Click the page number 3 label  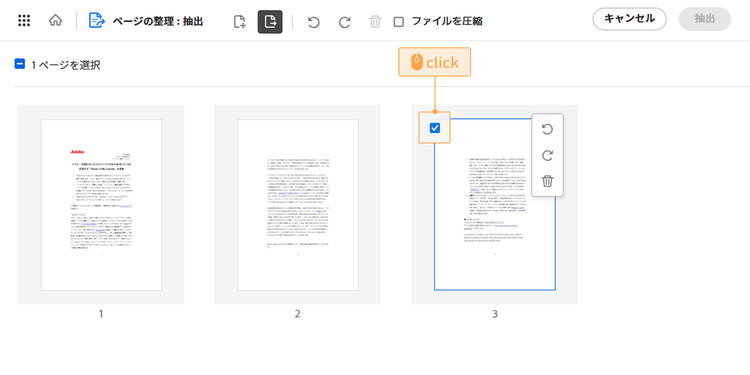click(495, 314)
